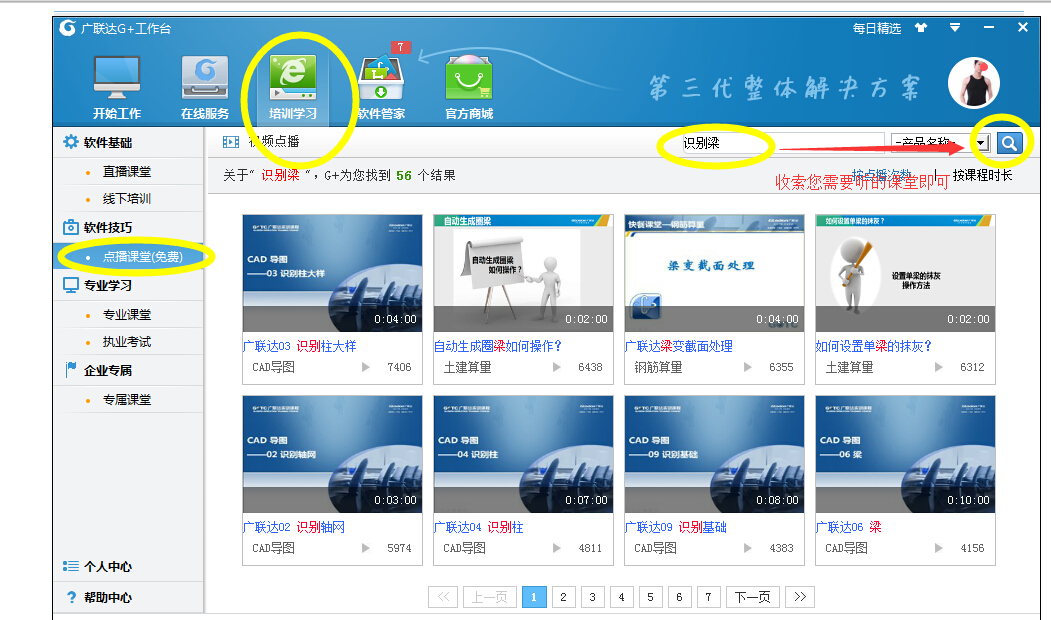Sort results by 按课程时长
The width and height of the screenshot is (1051, 620).
982,175
